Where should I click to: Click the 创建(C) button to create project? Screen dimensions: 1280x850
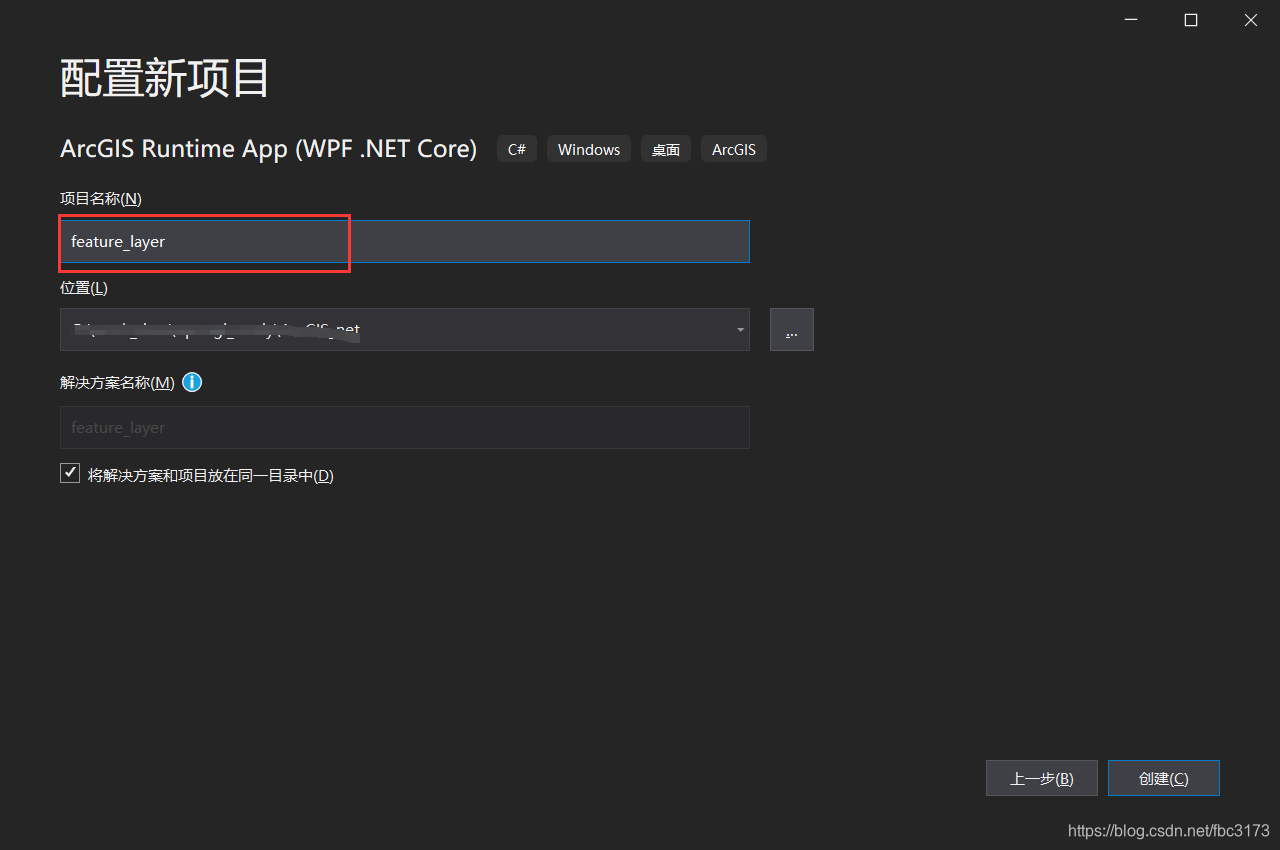[x=1164, y=778]
